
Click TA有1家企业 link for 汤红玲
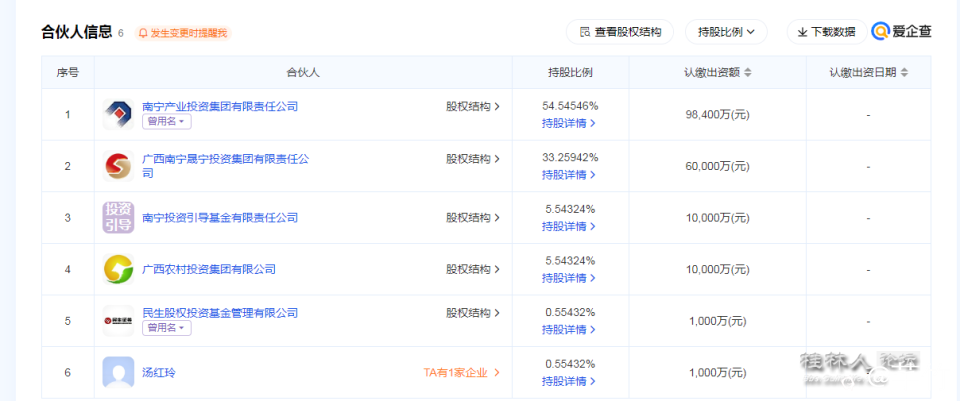click(x=461, y=373)
